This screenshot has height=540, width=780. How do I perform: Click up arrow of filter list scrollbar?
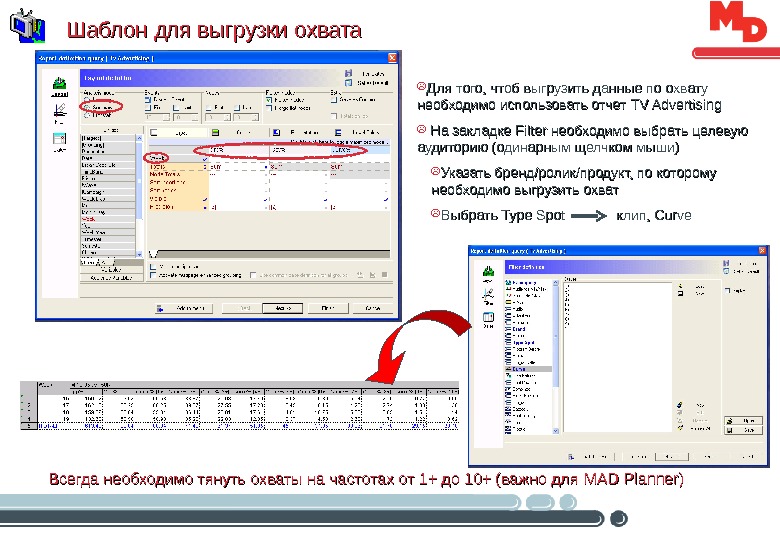[x=556, y=283]
